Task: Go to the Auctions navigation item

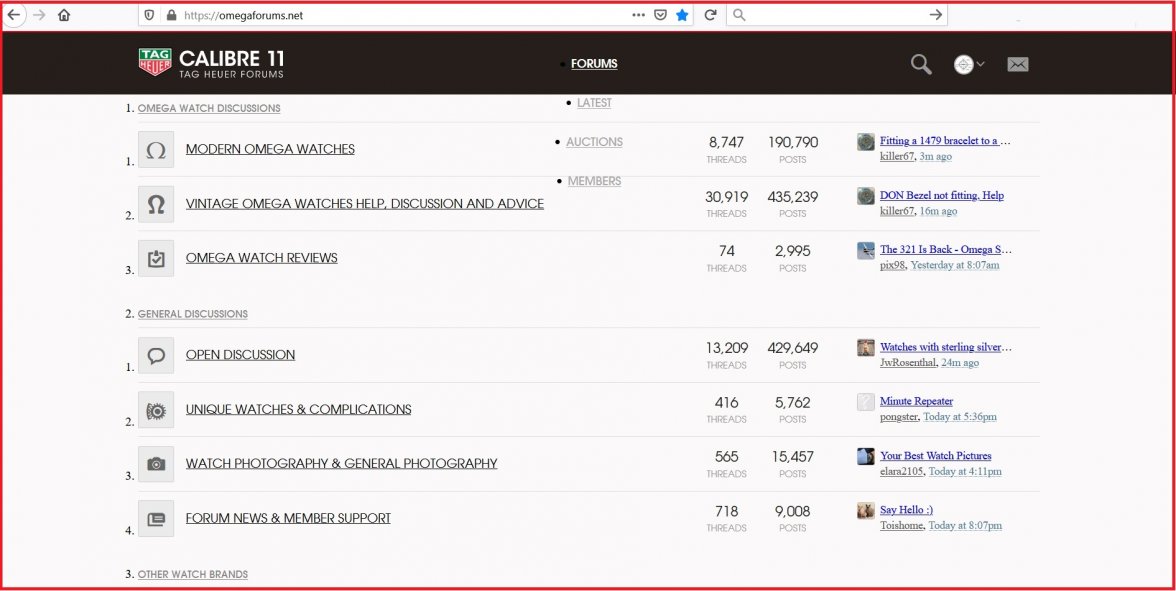Action: (594, 142)
